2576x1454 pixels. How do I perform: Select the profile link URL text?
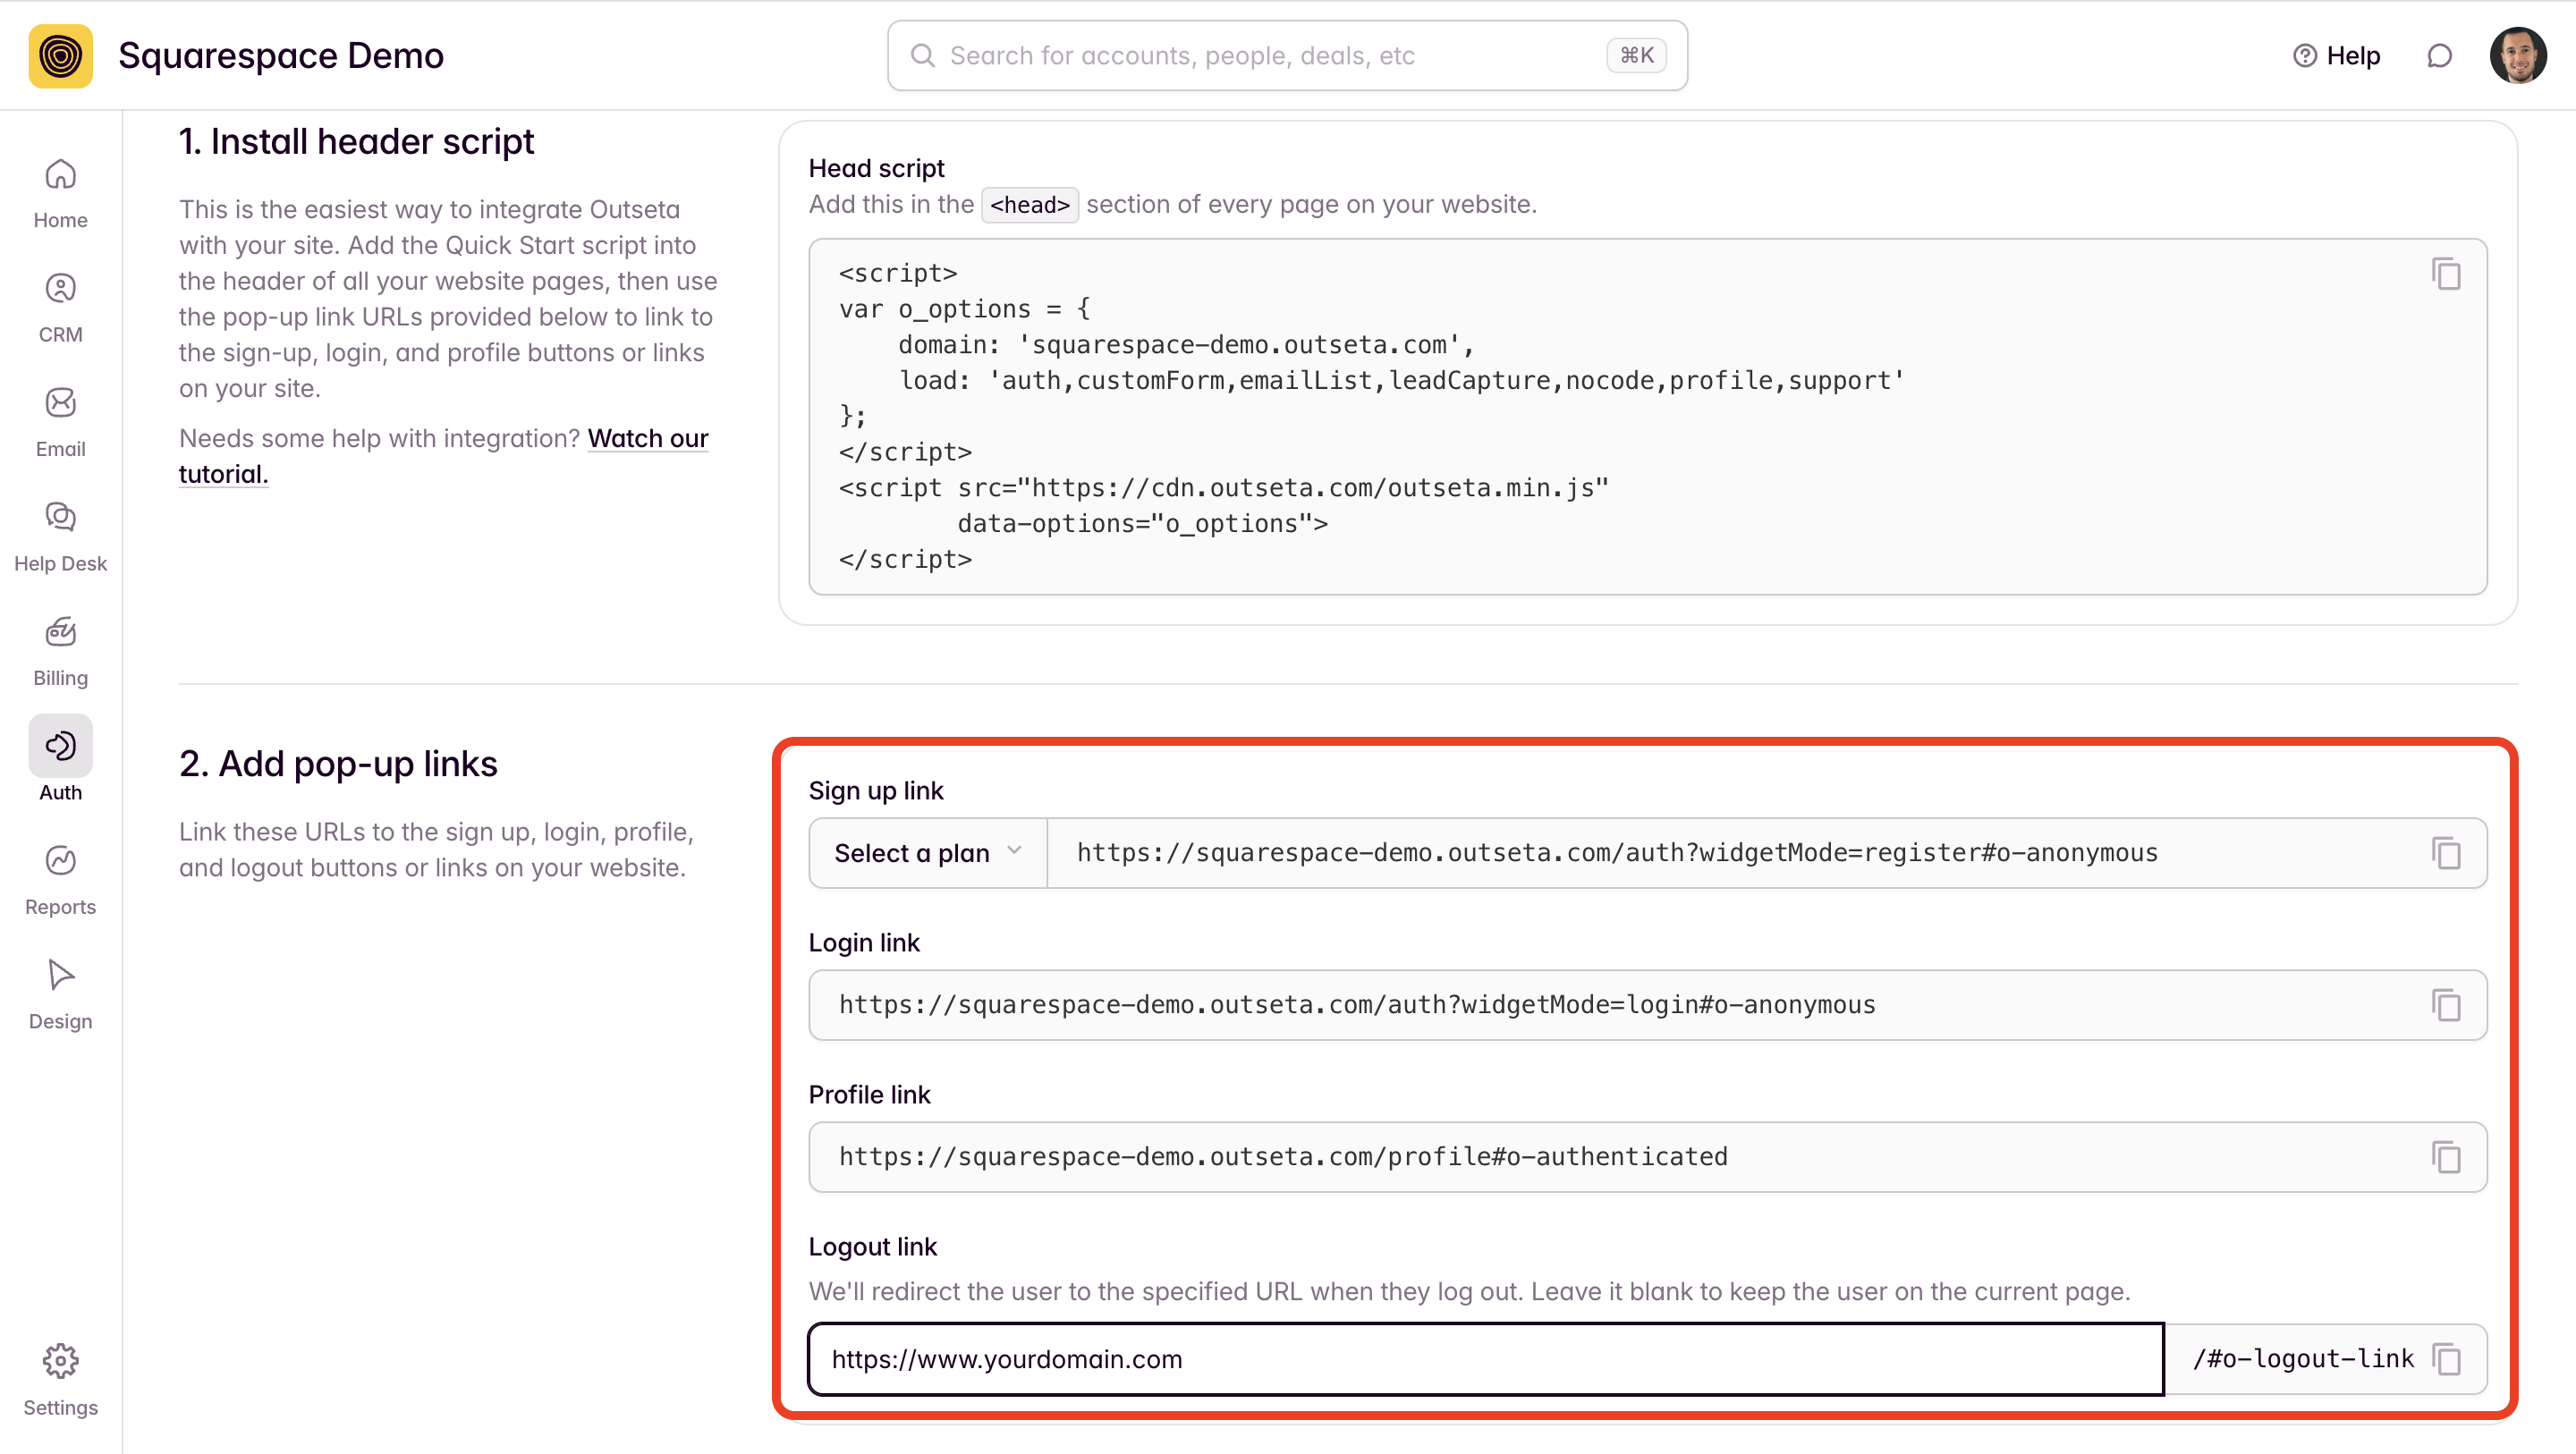click(1283, 1157)
